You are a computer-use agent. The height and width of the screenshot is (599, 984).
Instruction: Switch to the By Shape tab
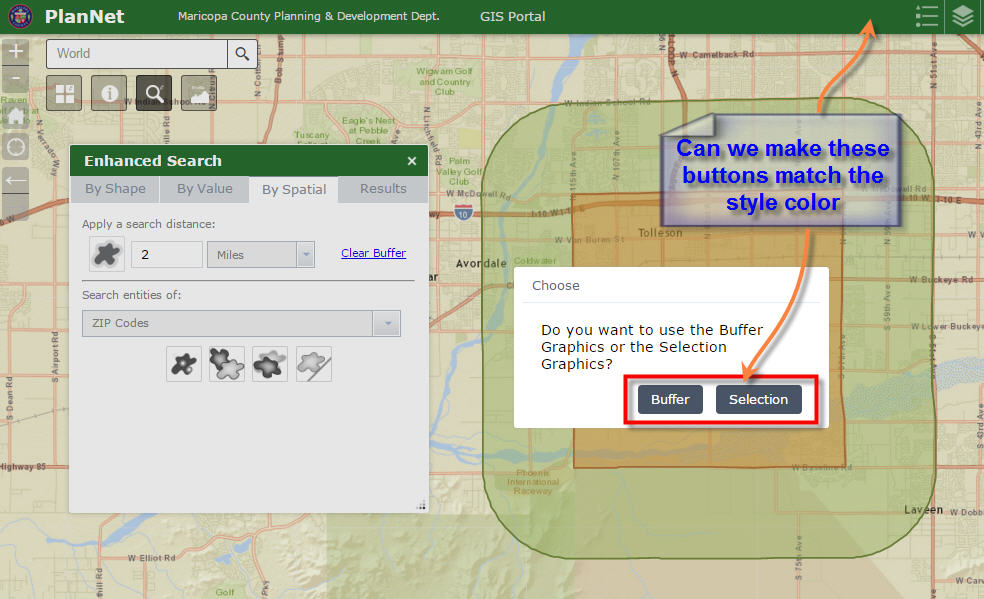[115, 189]
